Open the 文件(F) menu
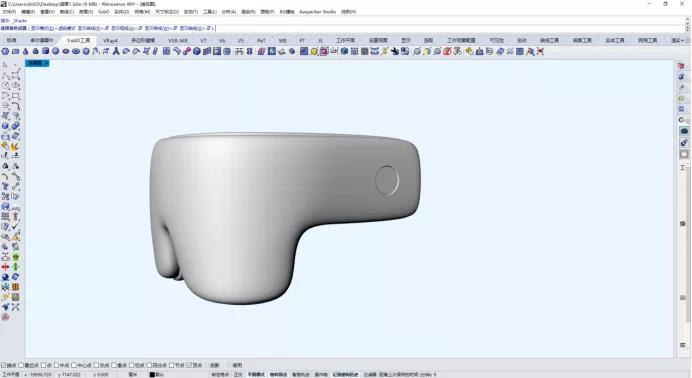This screenshot has width=692, height=378. click(9, 12)
